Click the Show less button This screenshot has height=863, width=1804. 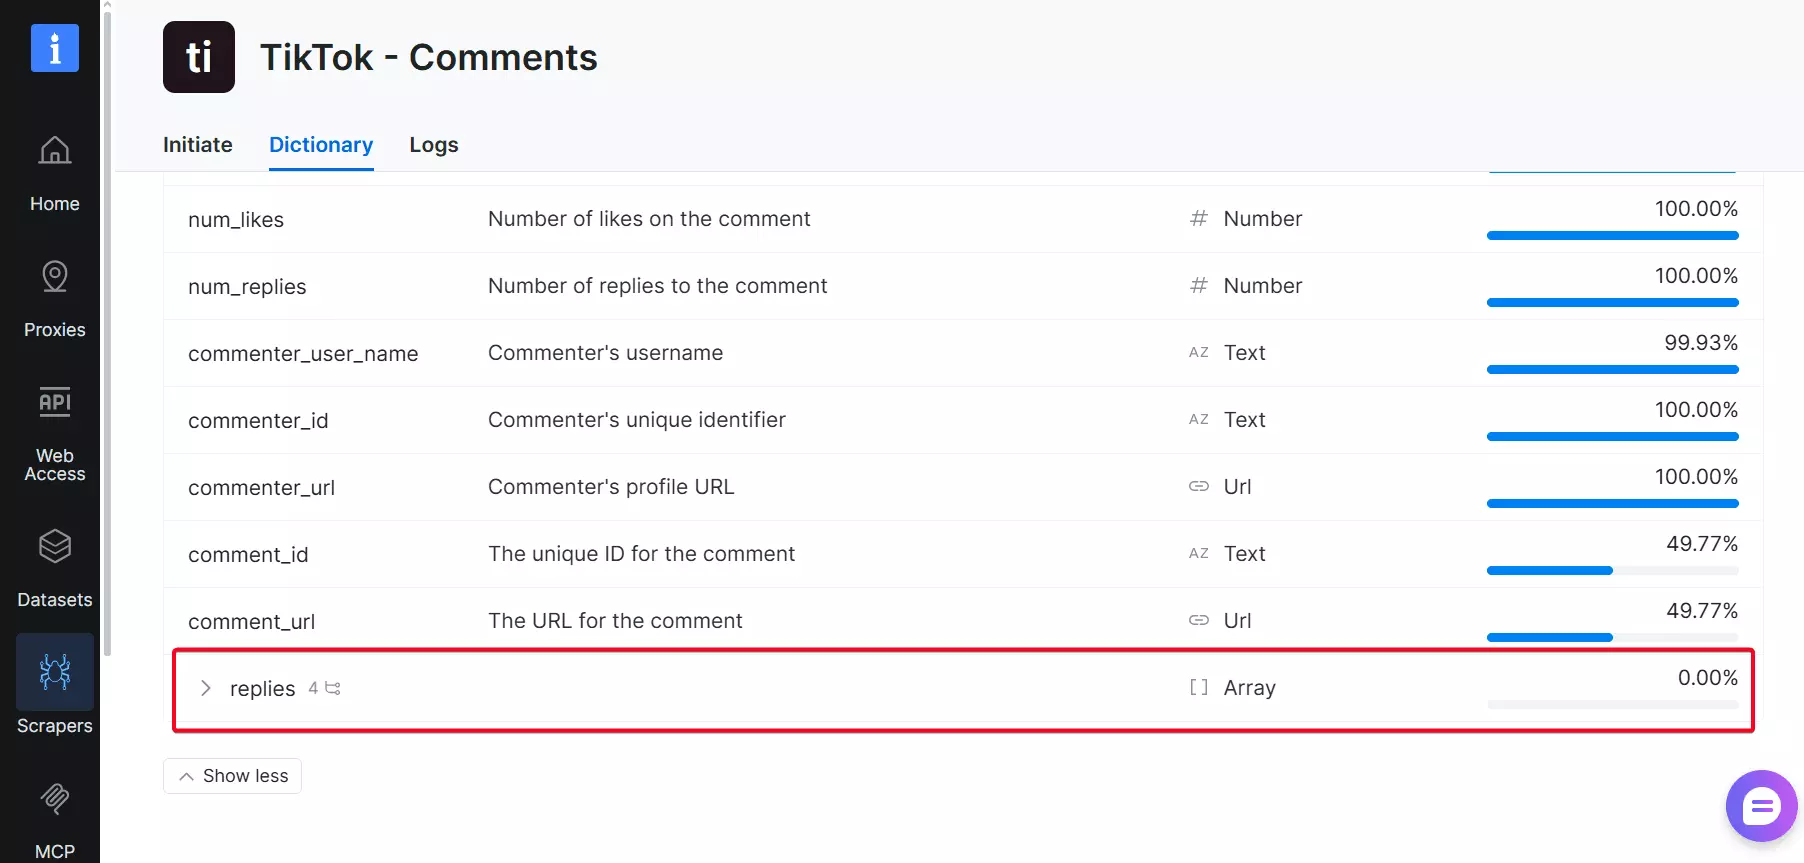point(231,776)
